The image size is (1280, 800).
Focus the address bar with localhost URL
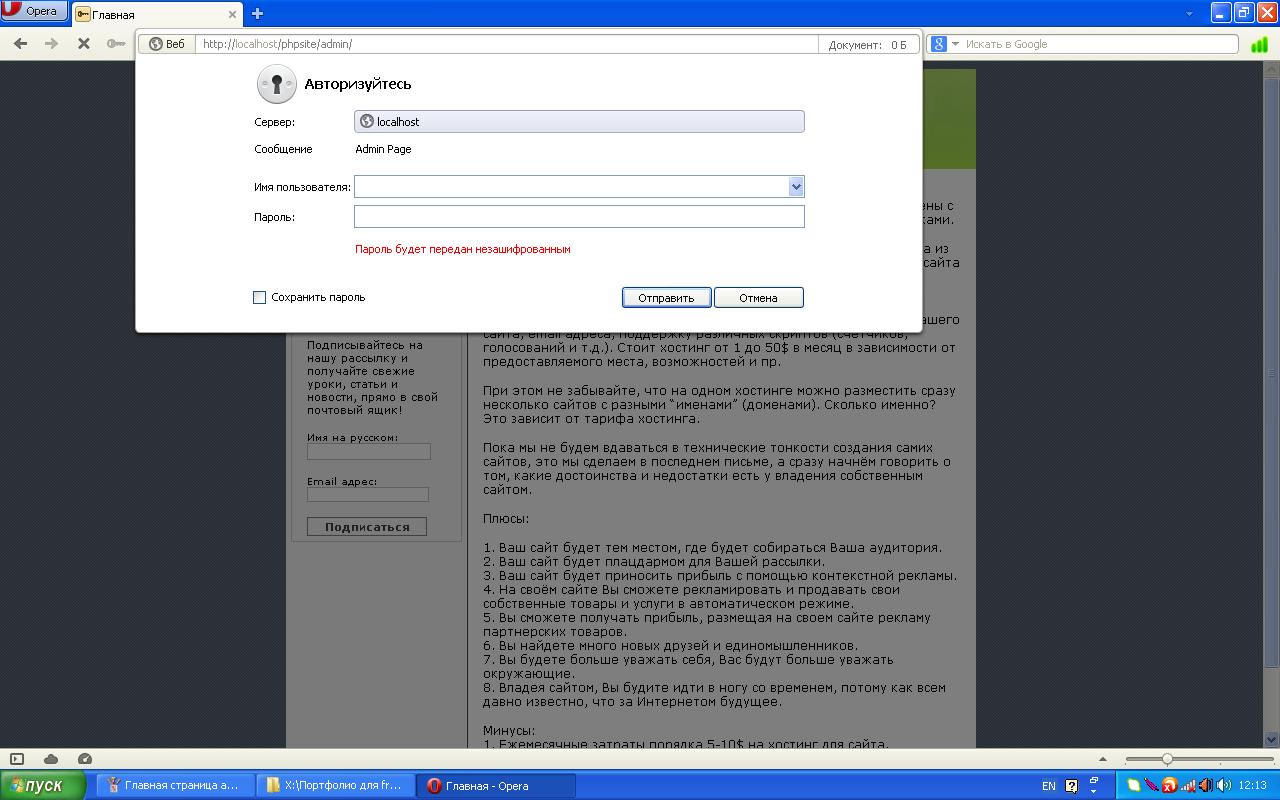click(506, 44)
